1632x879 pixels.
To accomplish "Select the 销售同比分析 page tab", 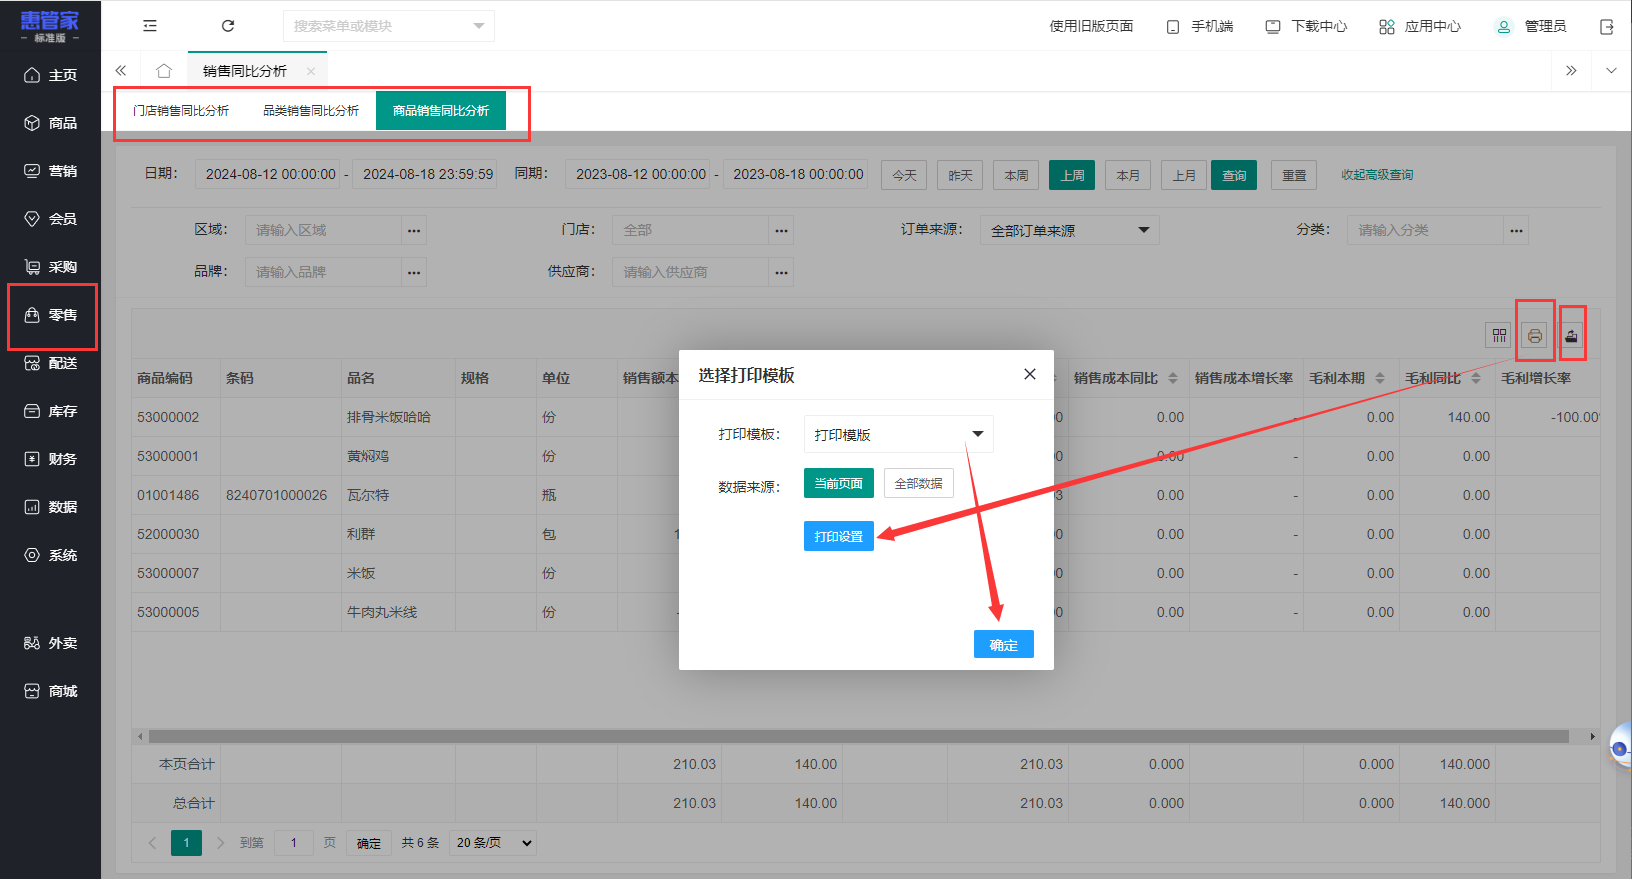I will click(245, 71).
